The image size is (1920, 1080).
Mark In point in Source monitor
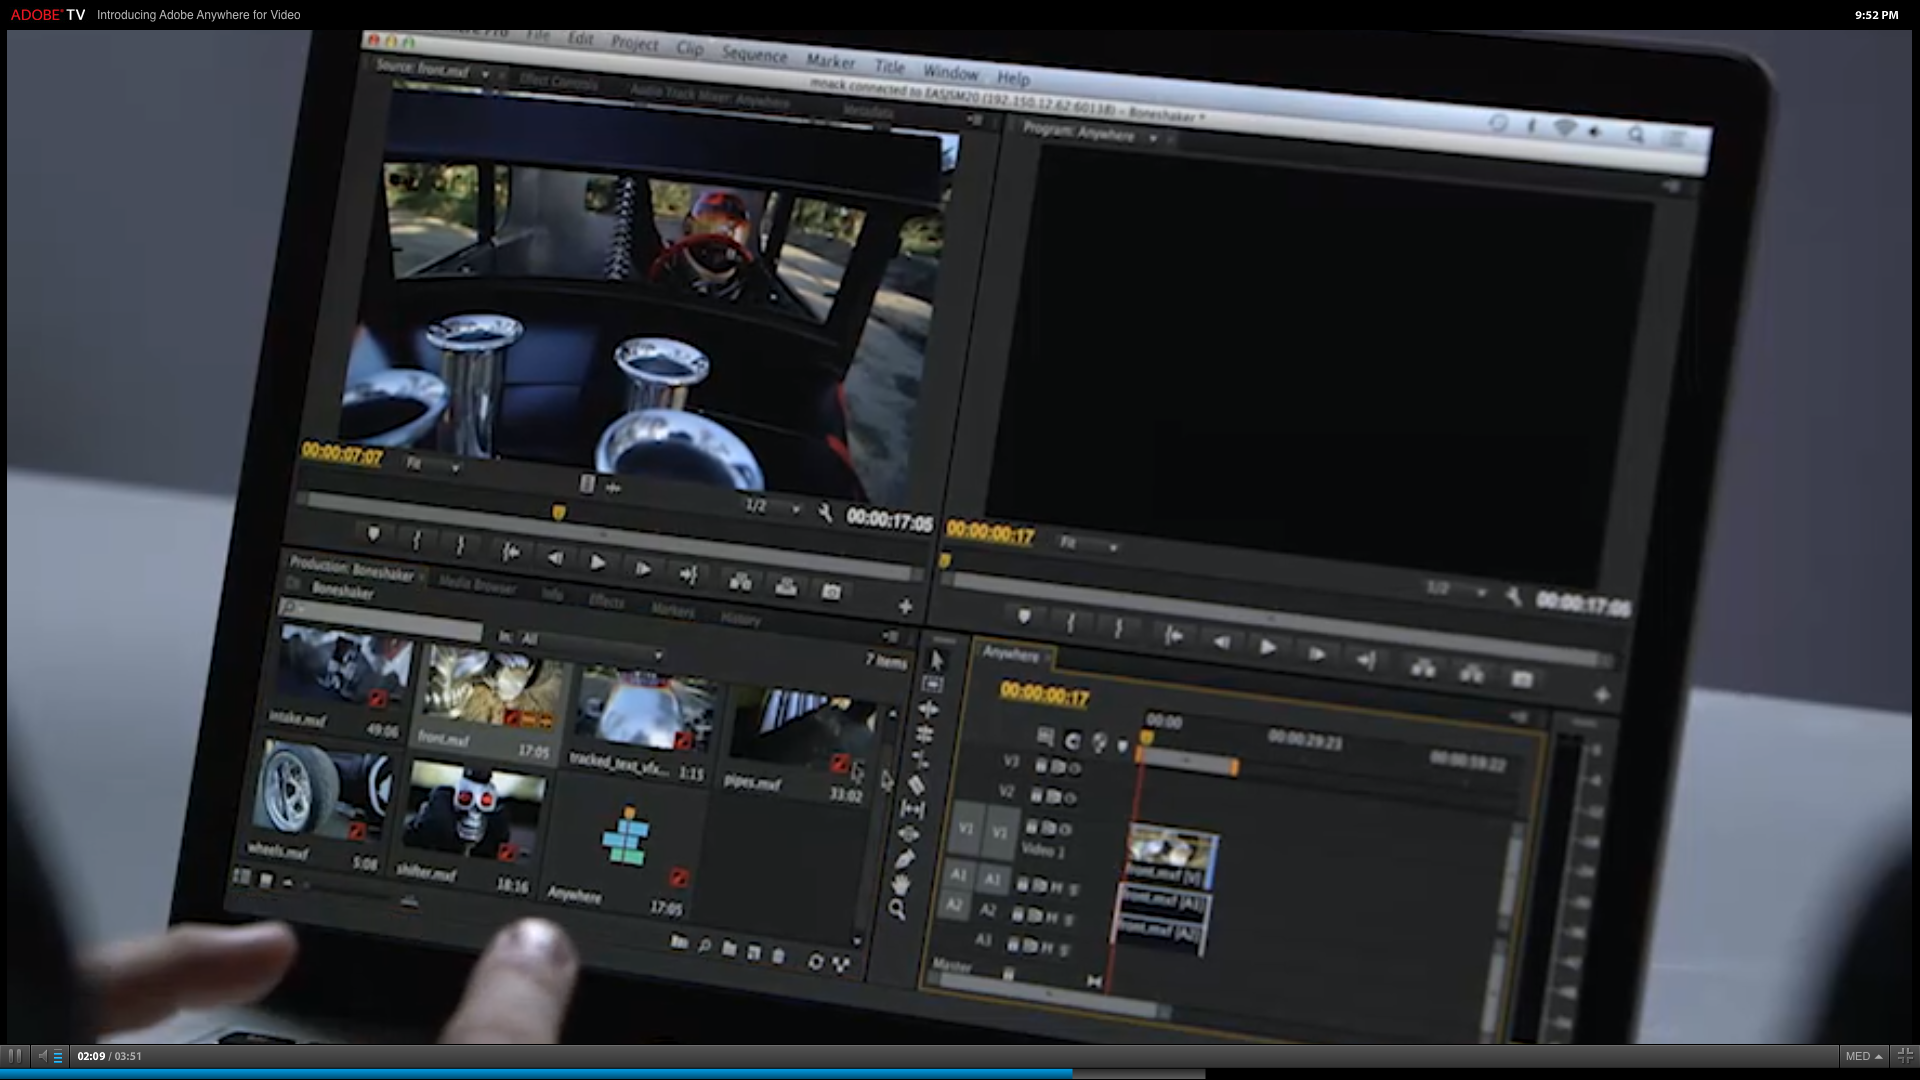click(417, 541)
